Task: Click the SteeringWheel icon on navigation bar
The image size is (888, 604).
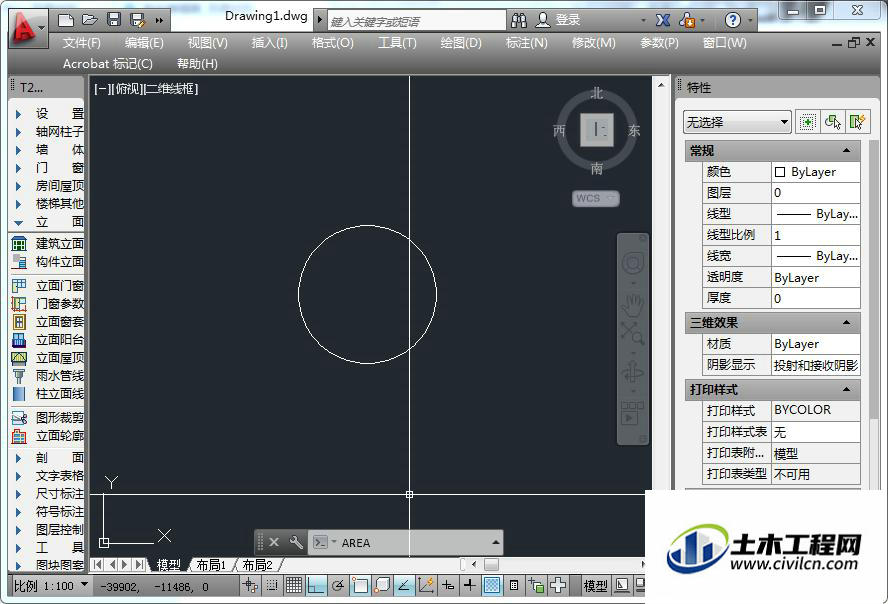Action: [633, 263]
